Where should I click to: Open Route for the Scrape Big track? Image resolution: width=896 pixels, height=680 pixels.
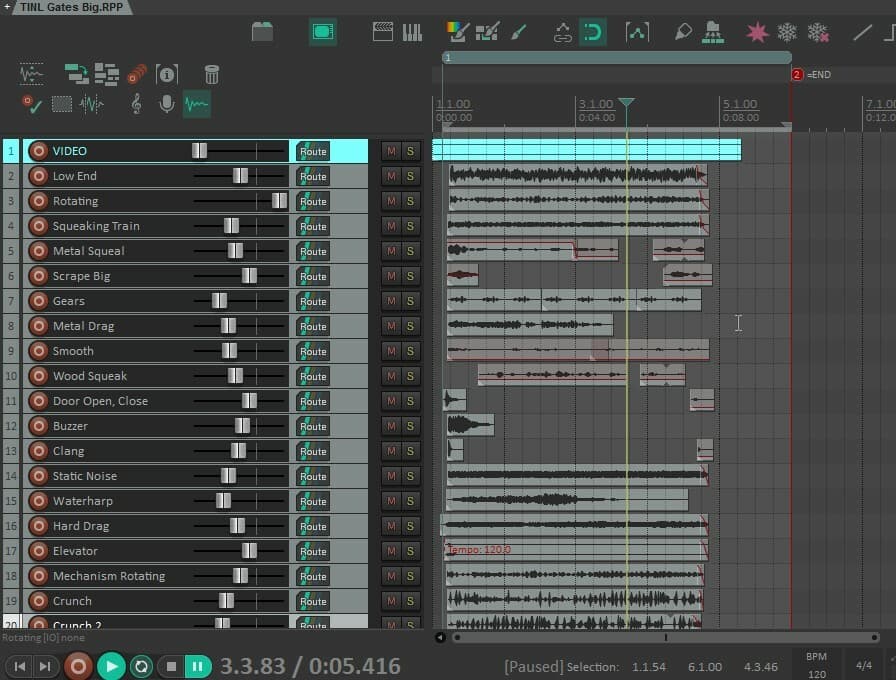(x=313, y=277)
